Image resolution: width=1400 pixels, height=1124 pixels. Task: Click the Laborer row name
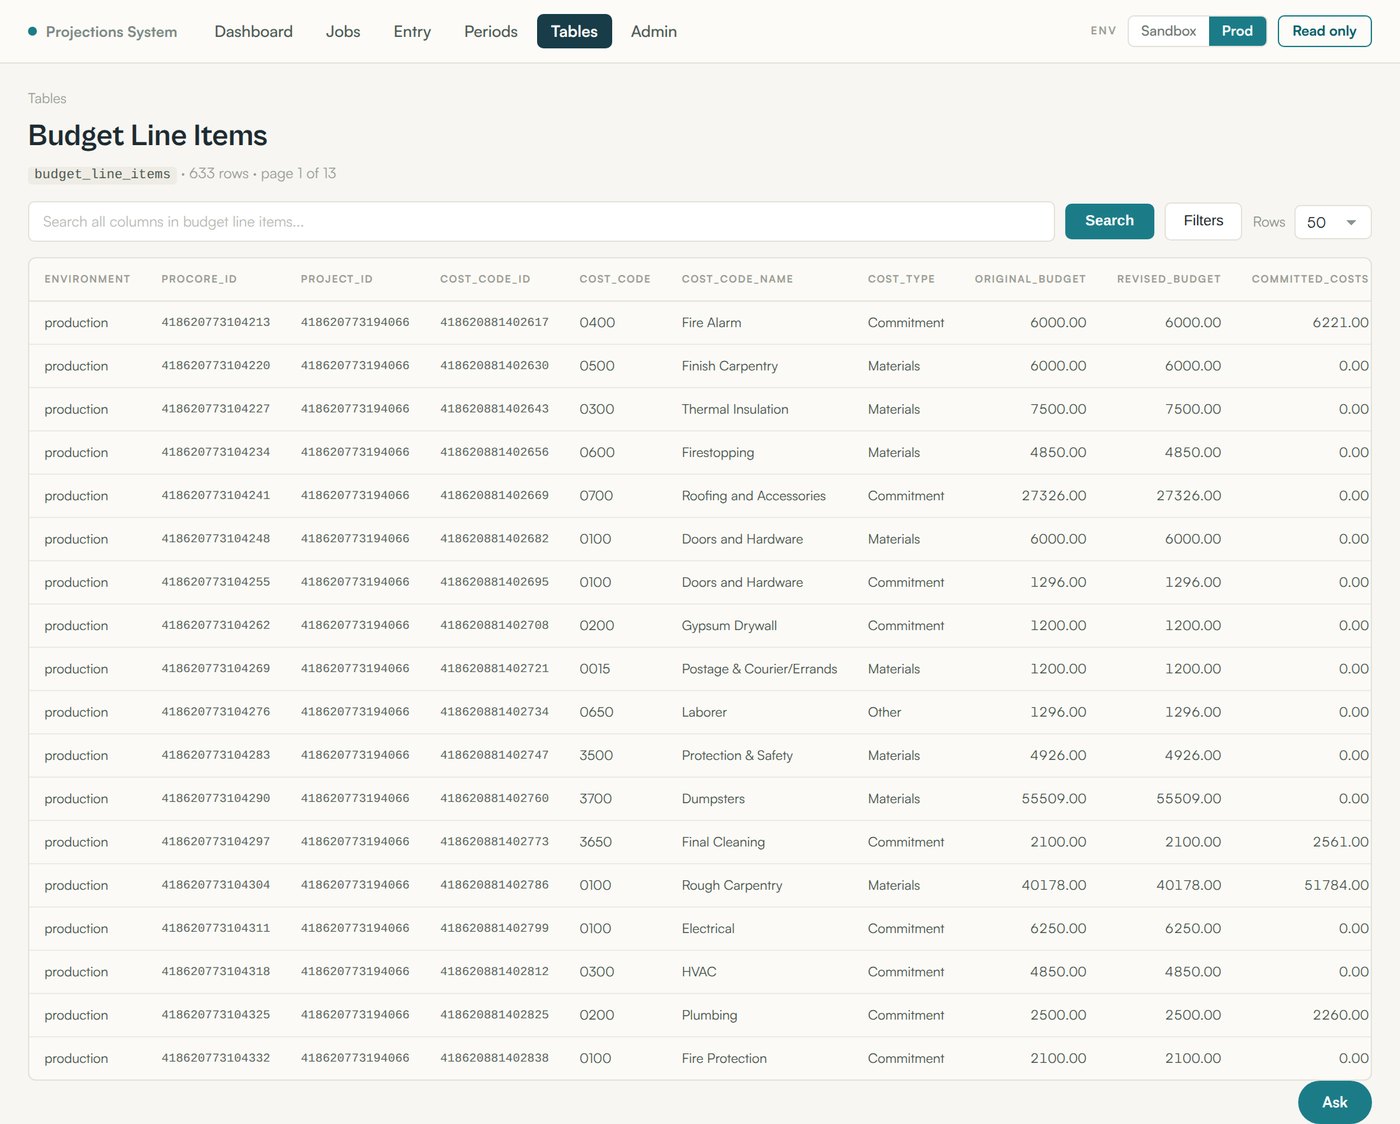[x=704, y=712]
